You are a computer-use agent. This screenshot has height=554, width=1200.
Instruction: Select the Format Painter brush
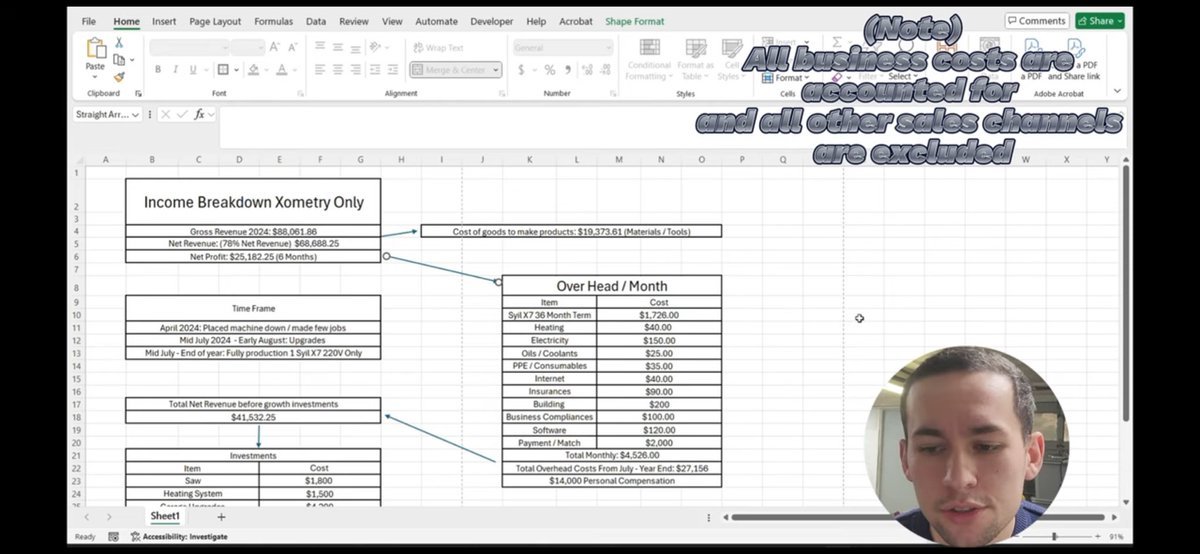[119, 76]
